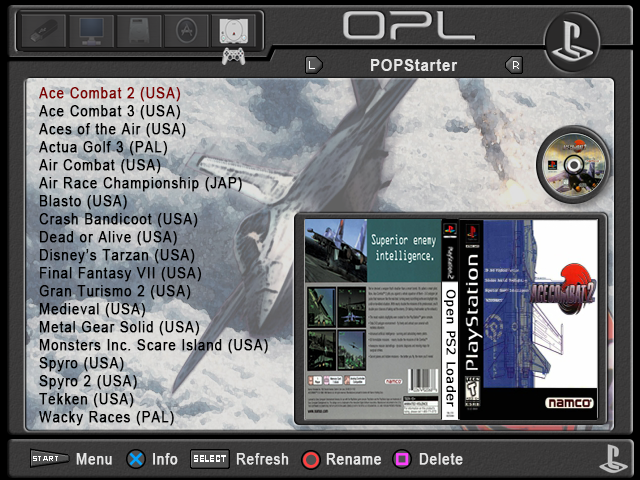
Task: Select Metal Gear Solid (USA)
Action: [x=119, y=327]
